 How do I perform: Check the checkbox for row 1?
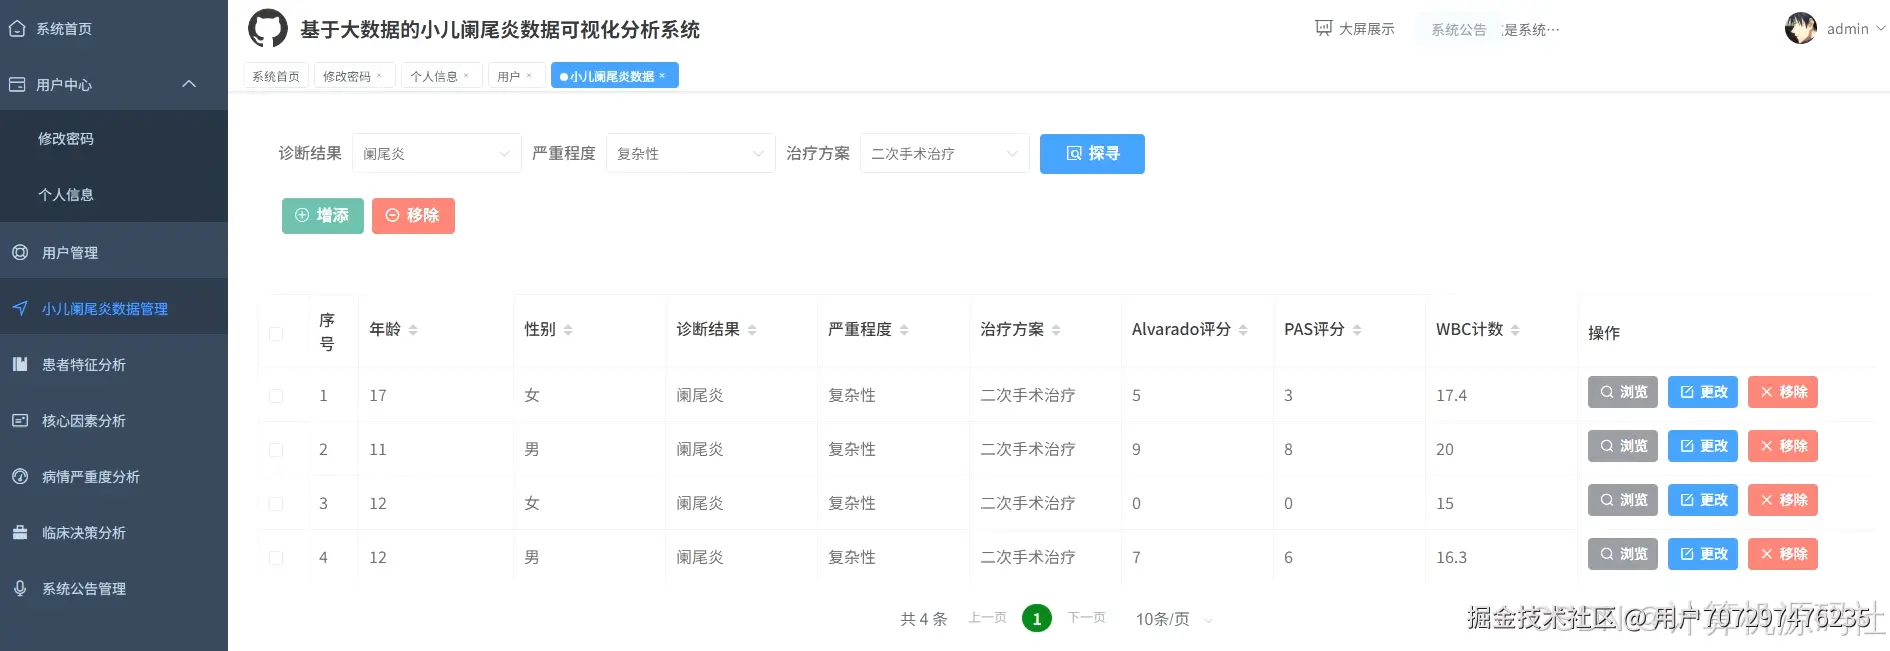coord(276,396)
